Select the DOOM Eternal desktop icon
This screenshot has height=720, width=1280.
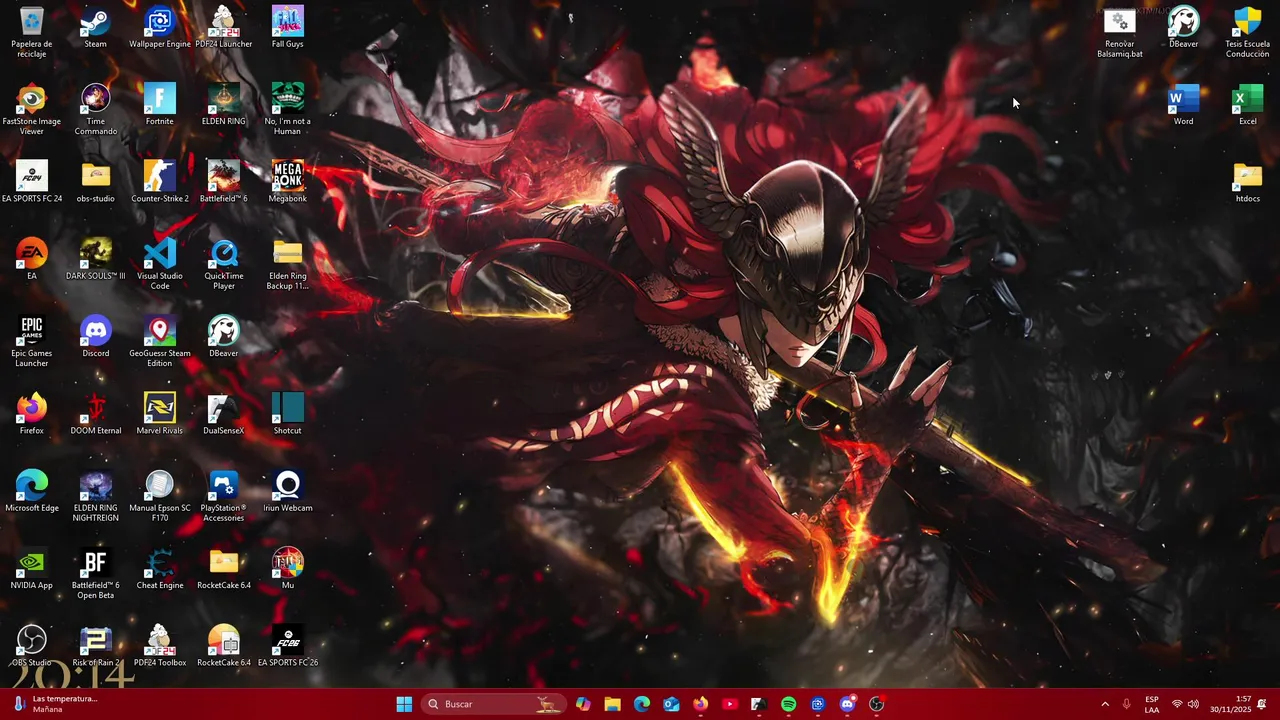coord(95,413)
